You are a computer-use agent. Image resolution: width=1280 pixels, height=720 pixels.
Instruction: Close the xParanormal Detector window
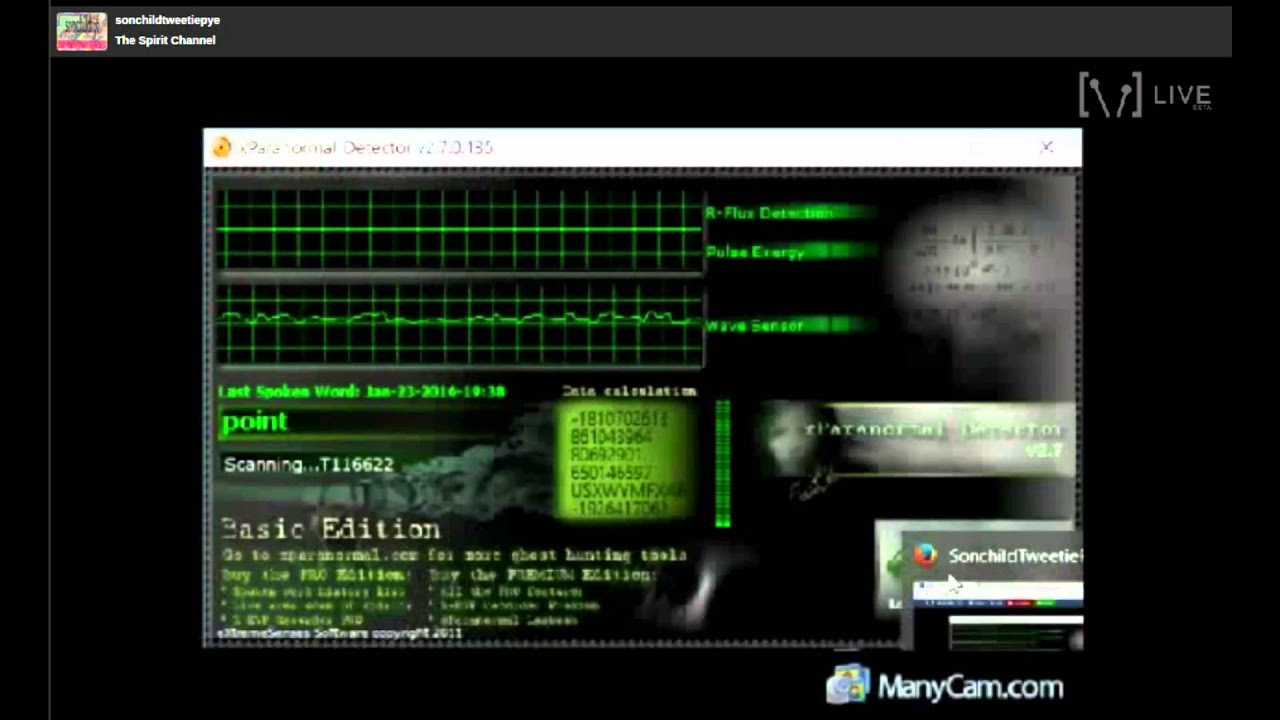[x=1046, y=147]
